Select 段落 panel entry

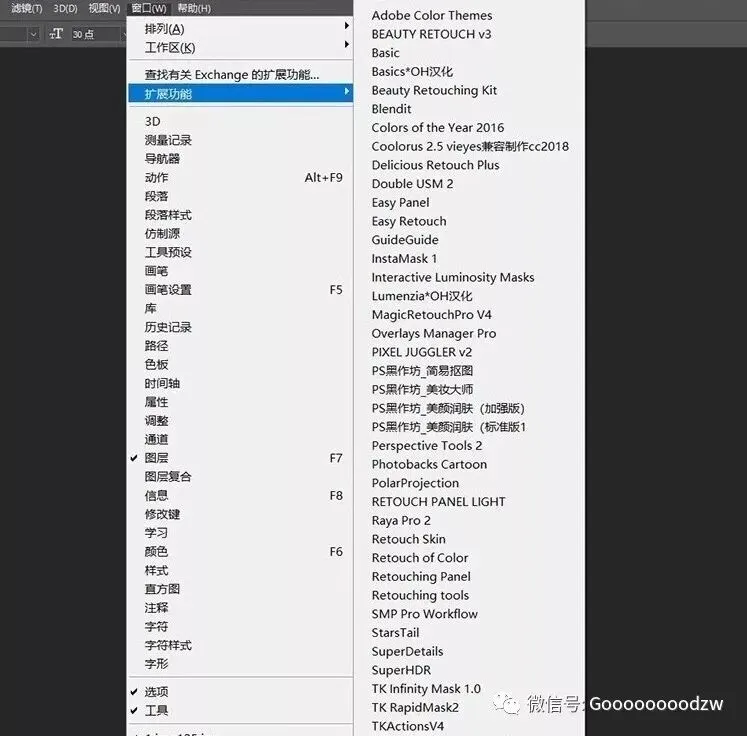[x=241, y=196]
